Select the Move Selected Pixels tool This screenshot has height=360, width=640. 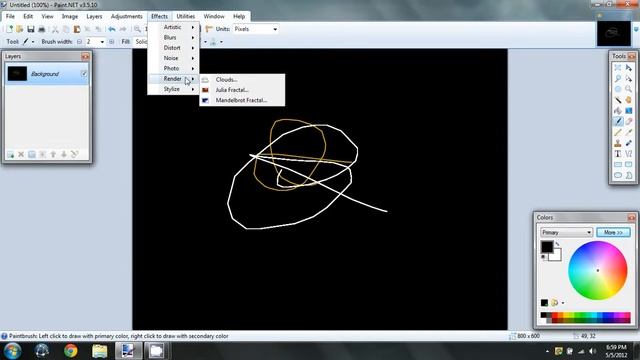tap(629, 68)
